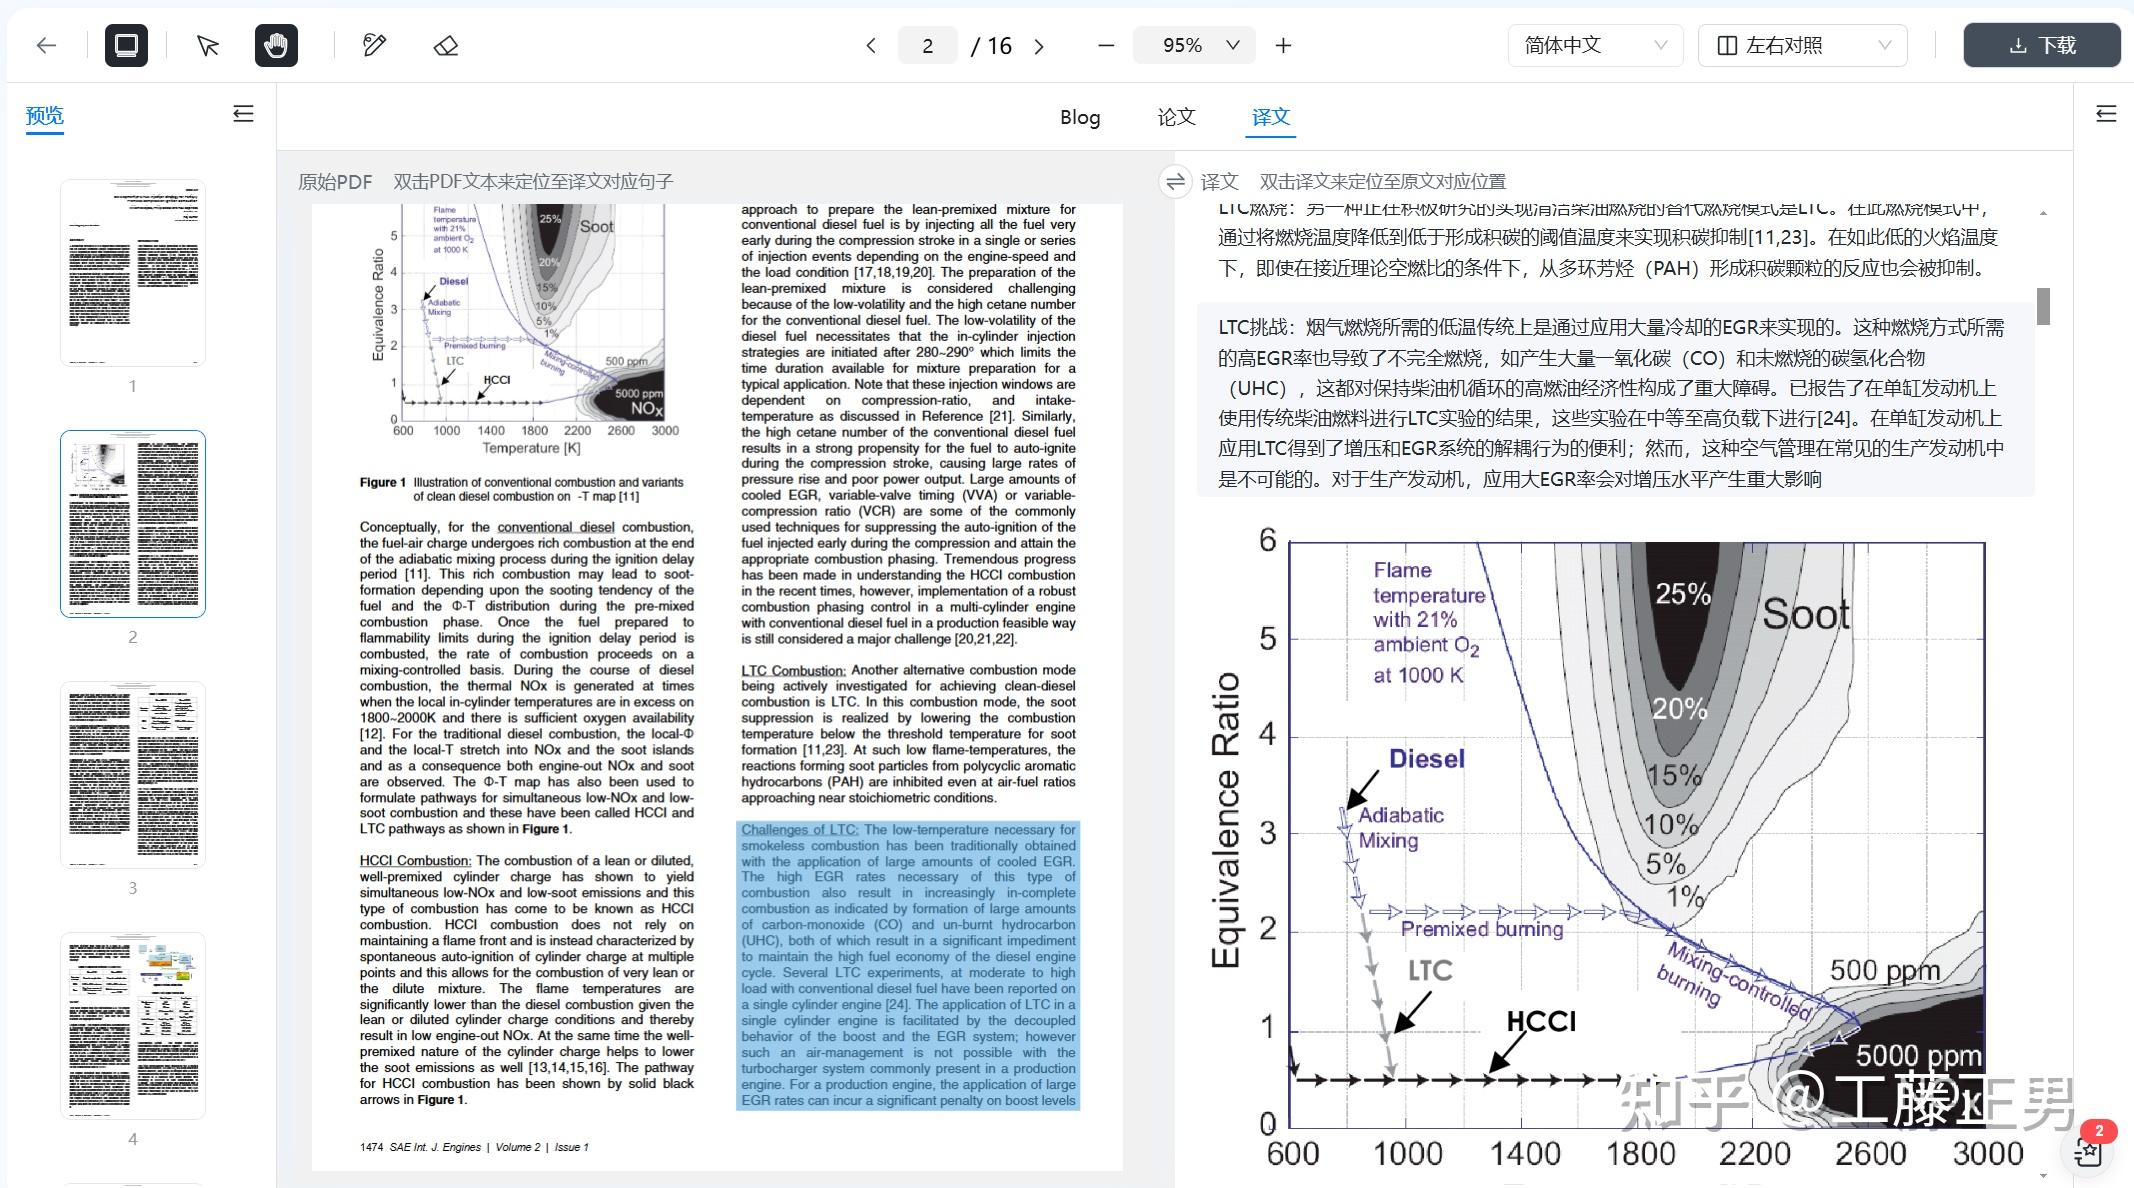Click the LTC挑战 translated paragraph
The height and width of the screenshot is (1188, 2134).
pos(1616,402)
